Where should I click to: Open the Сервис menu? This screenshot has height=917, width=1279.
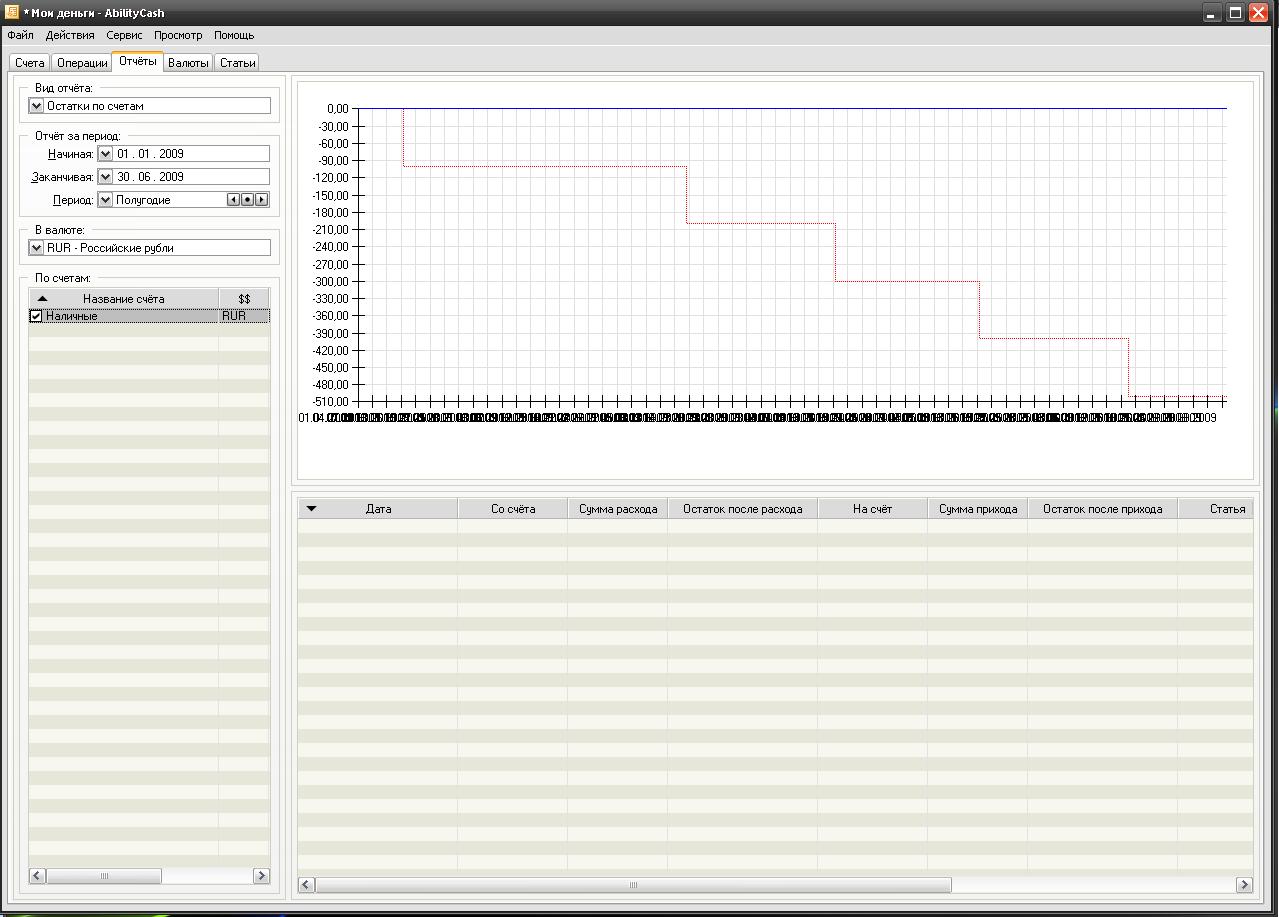pyautogui.click(x=124, y=35)
